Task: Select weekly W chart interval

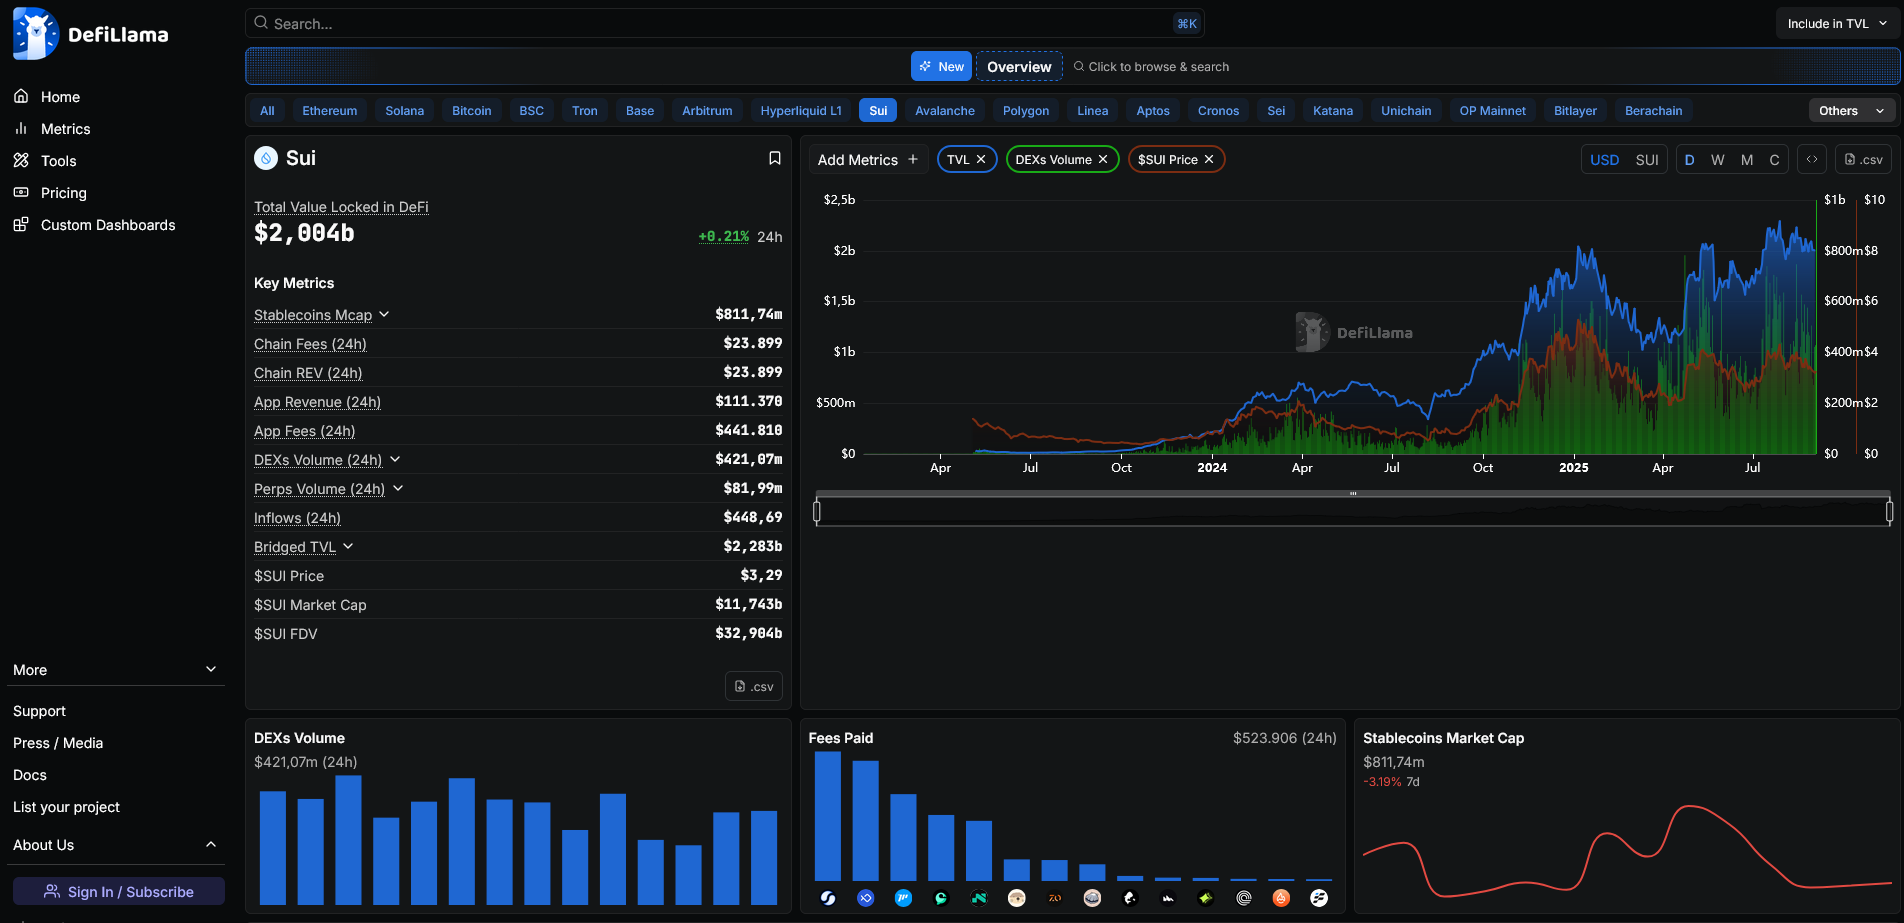Action: click(x=1718, y=159)
